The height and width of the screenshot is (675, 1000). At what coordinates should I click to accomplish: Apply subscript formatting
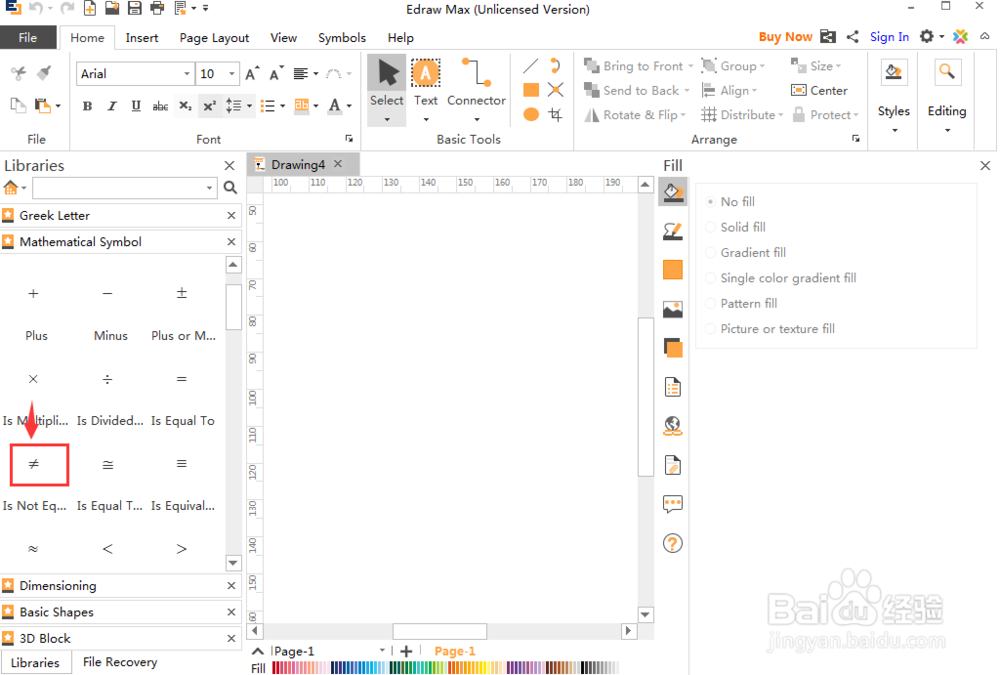coord(185,106)
